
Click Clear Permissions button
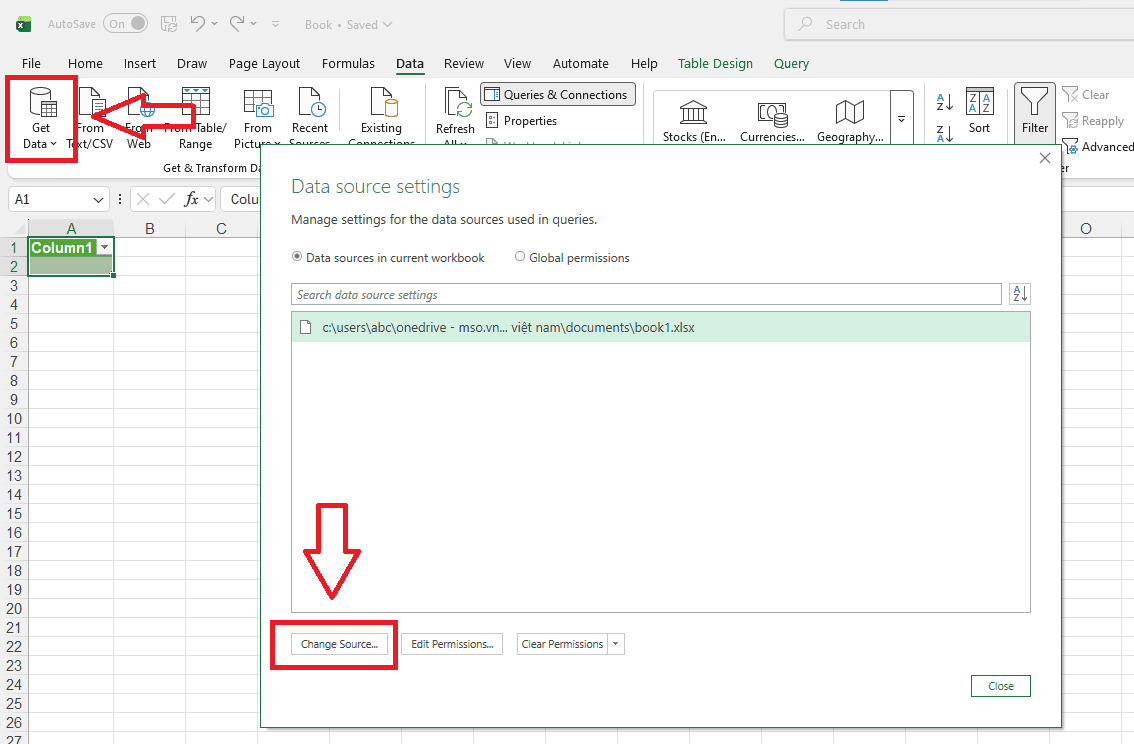tap(562, 643)
